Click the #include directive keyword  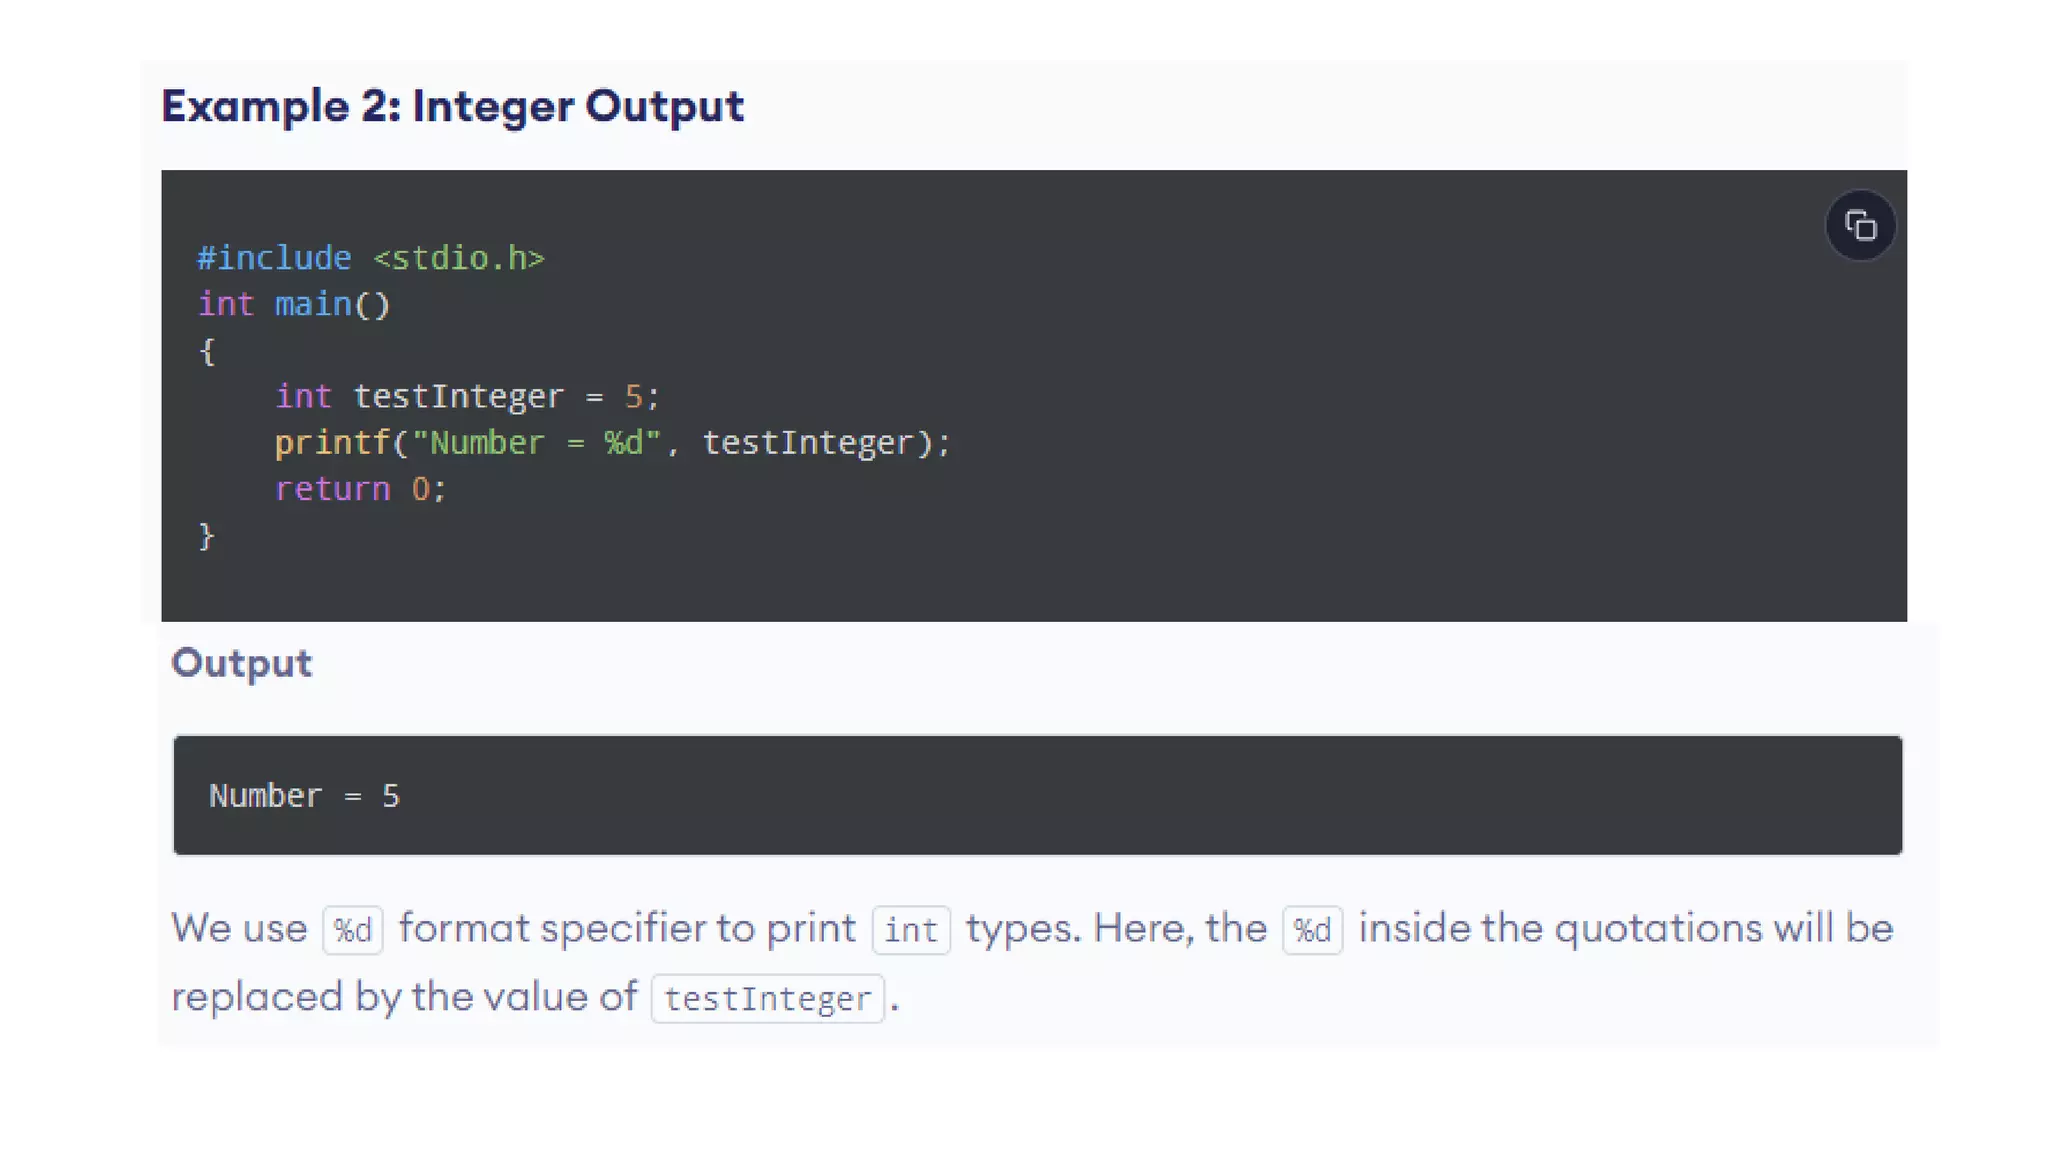pos(274,258)
